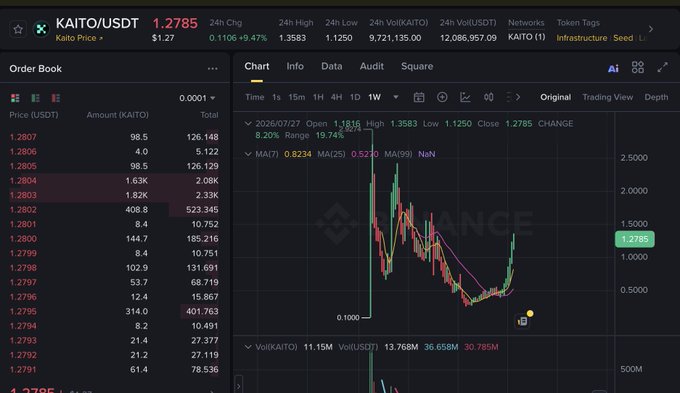Click the Amount (KAITO) column header

(118, 115)
